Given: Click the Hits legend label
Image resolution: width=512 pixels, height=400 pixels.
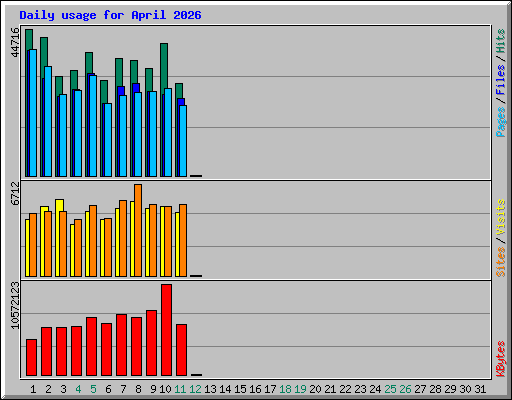Looking at the screenshot, I should 500,41.
